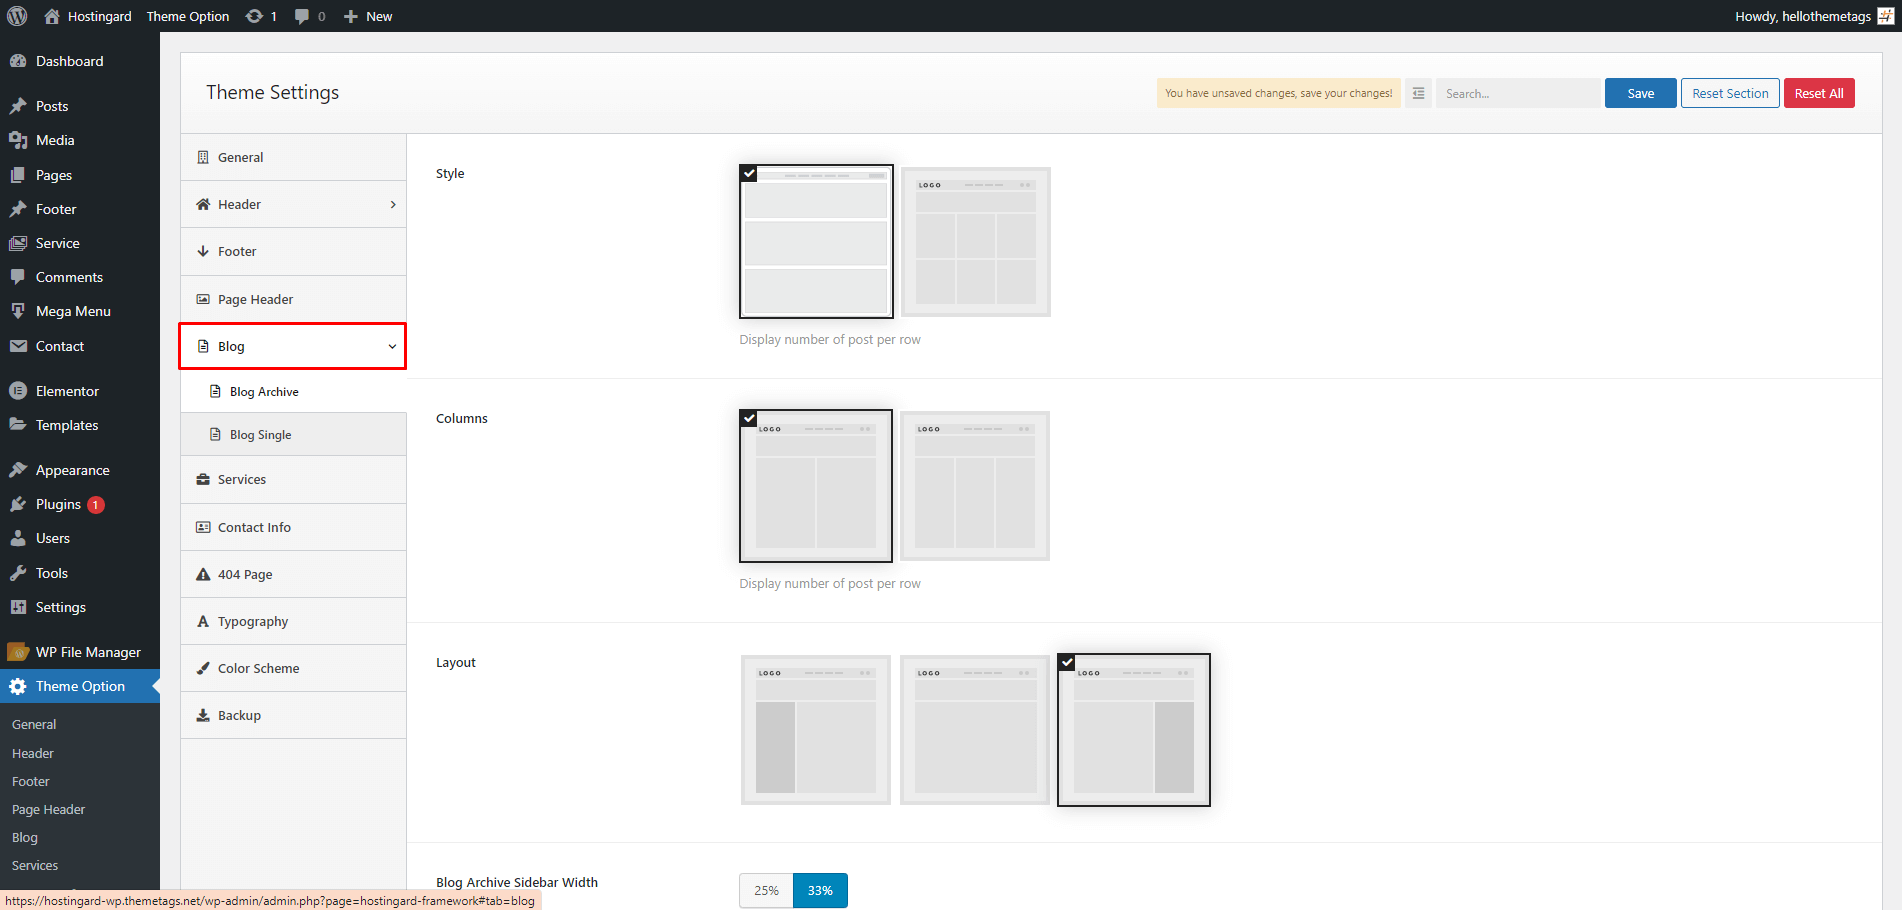This screenshot has width=1902, height=910.
Task: Click the WP File Manager icon
Action: coord(18,652)
